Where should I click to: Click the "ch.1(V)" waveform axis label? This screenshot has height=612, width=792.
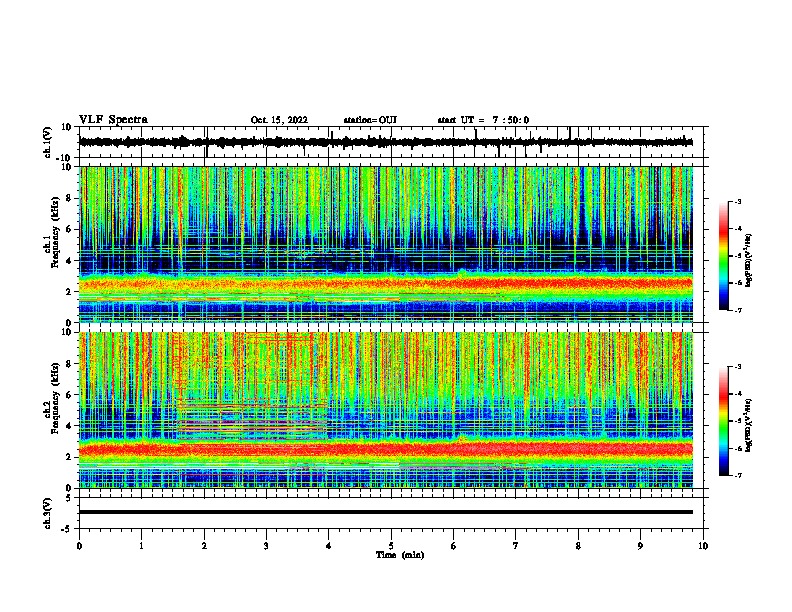(48, 142)
